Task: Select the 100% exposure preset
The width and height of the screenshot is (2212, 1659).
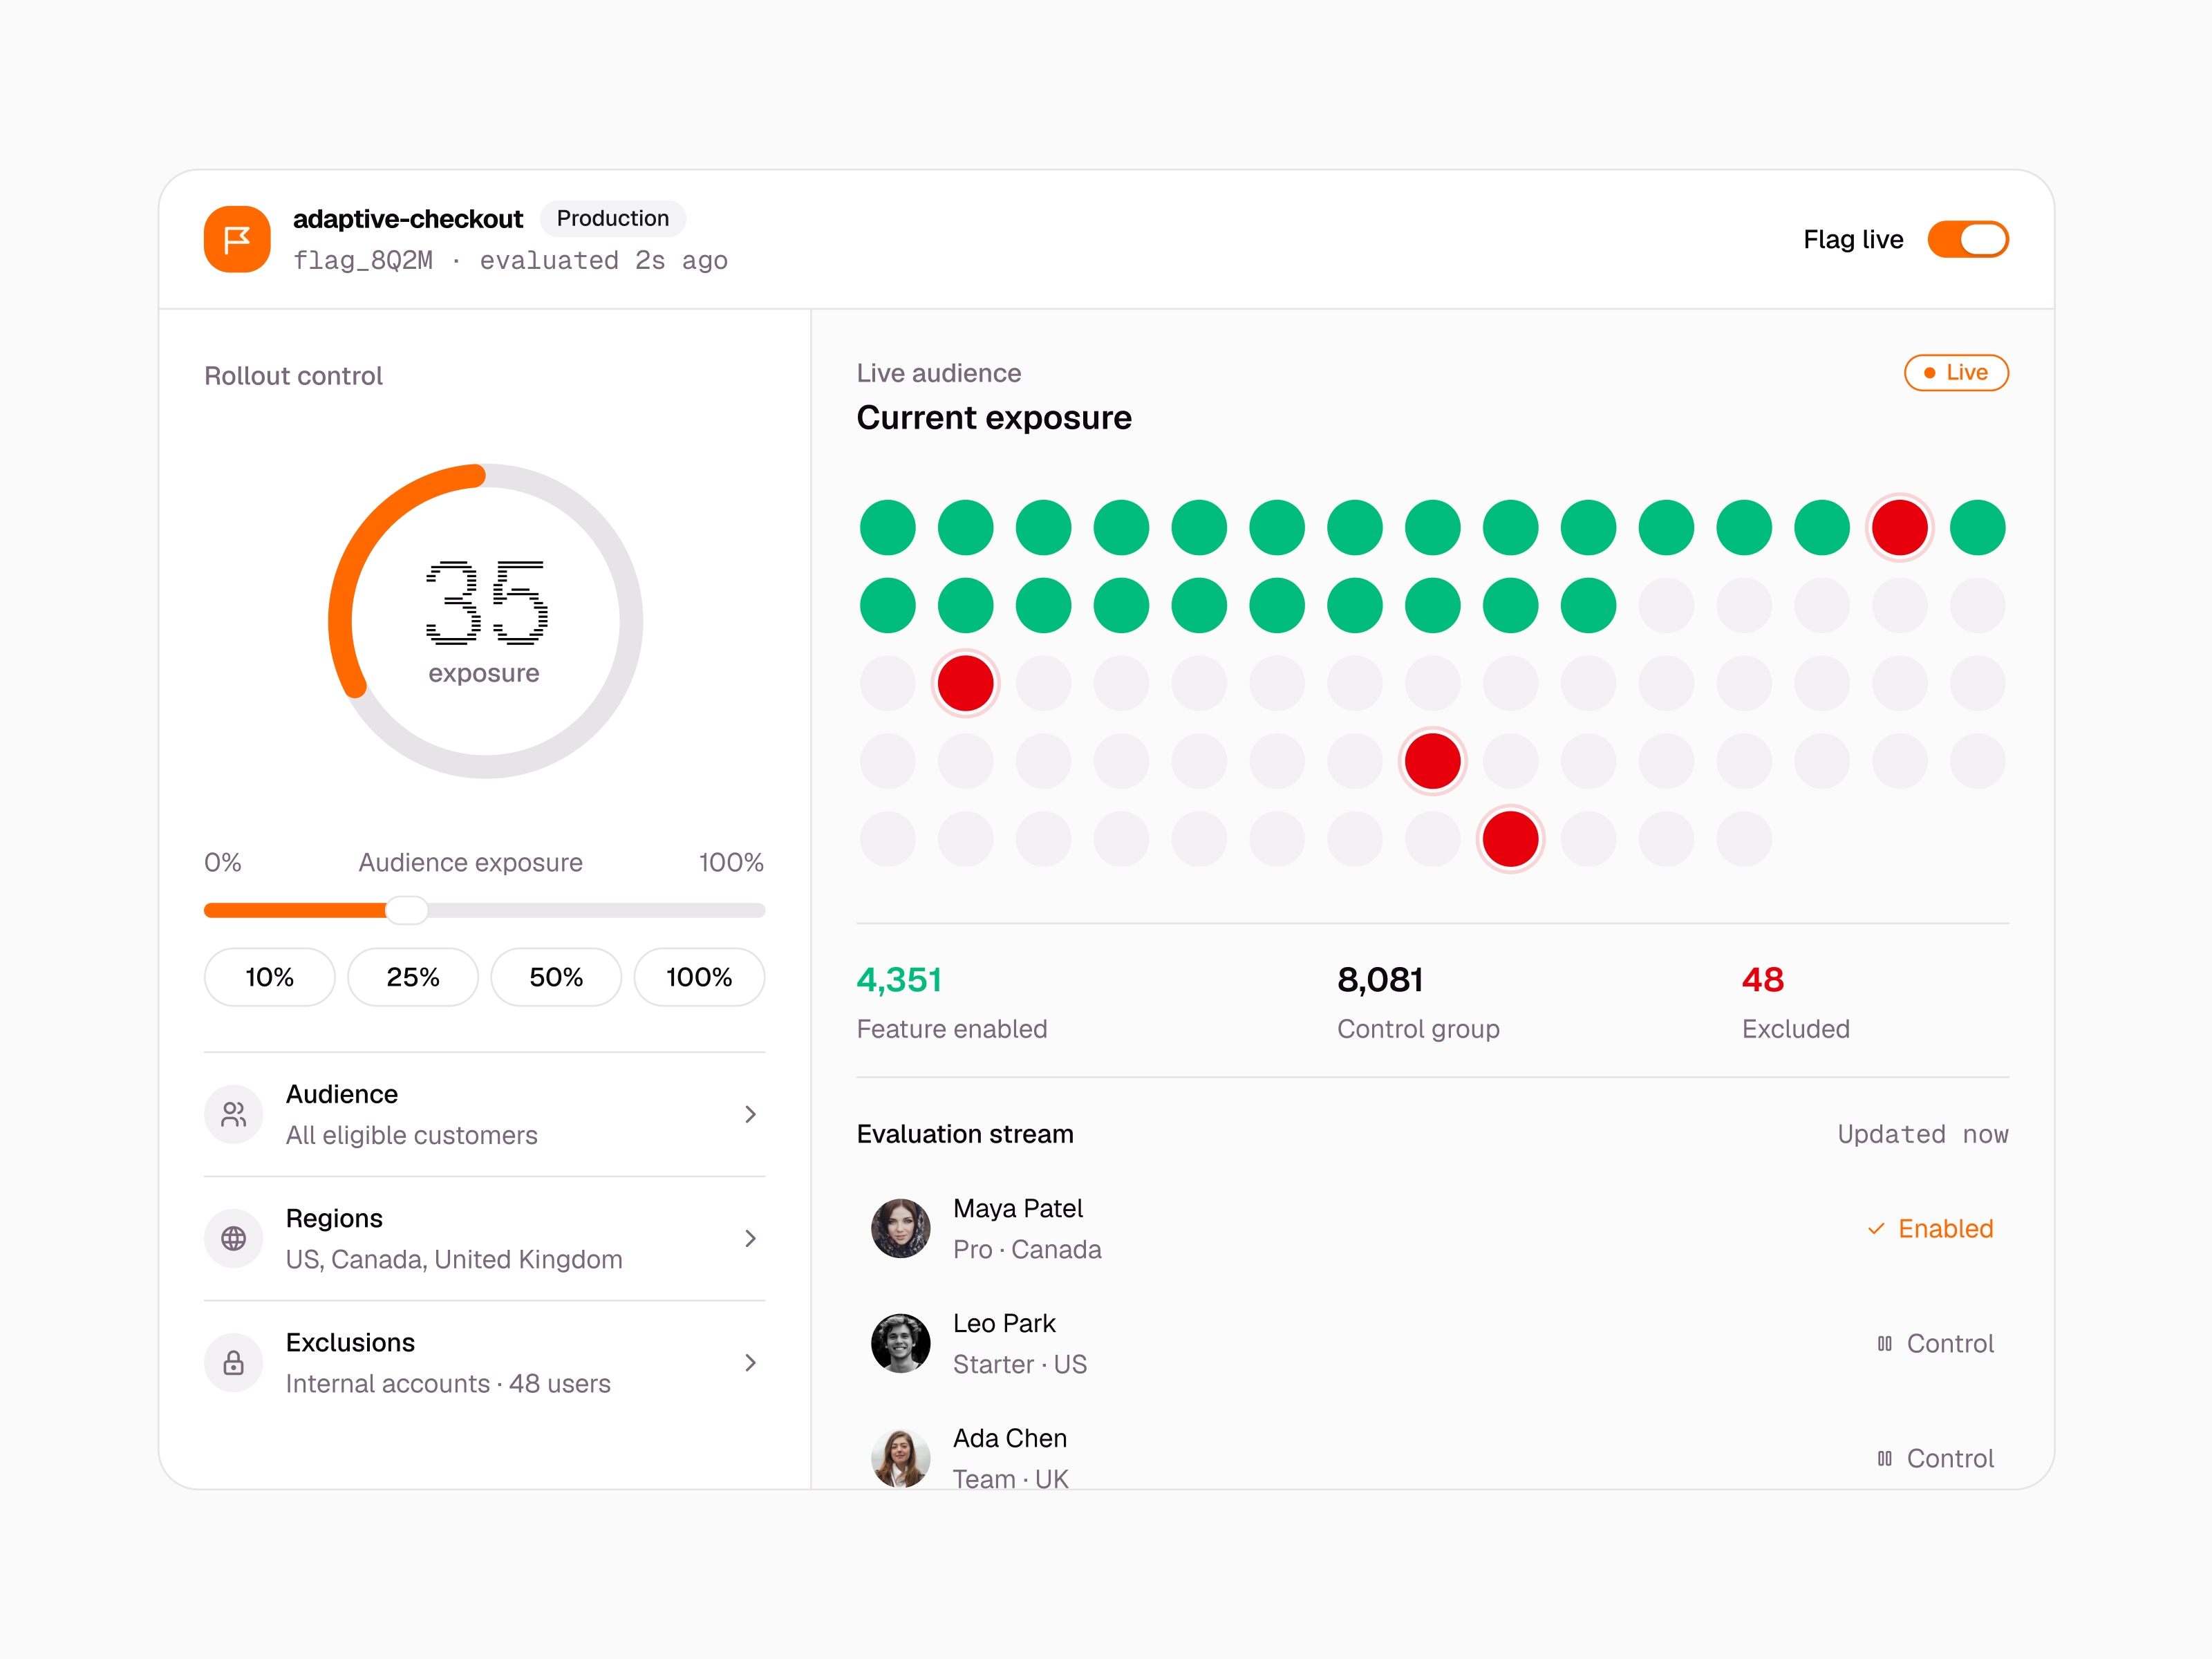Action: (x=699, y=977)
